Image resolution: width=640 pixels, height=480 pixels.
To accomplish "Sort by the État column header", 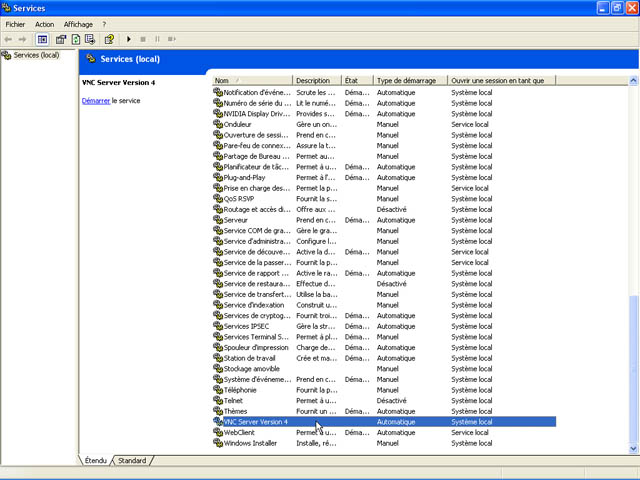I will pyautogui.click(x=357, y=80).
